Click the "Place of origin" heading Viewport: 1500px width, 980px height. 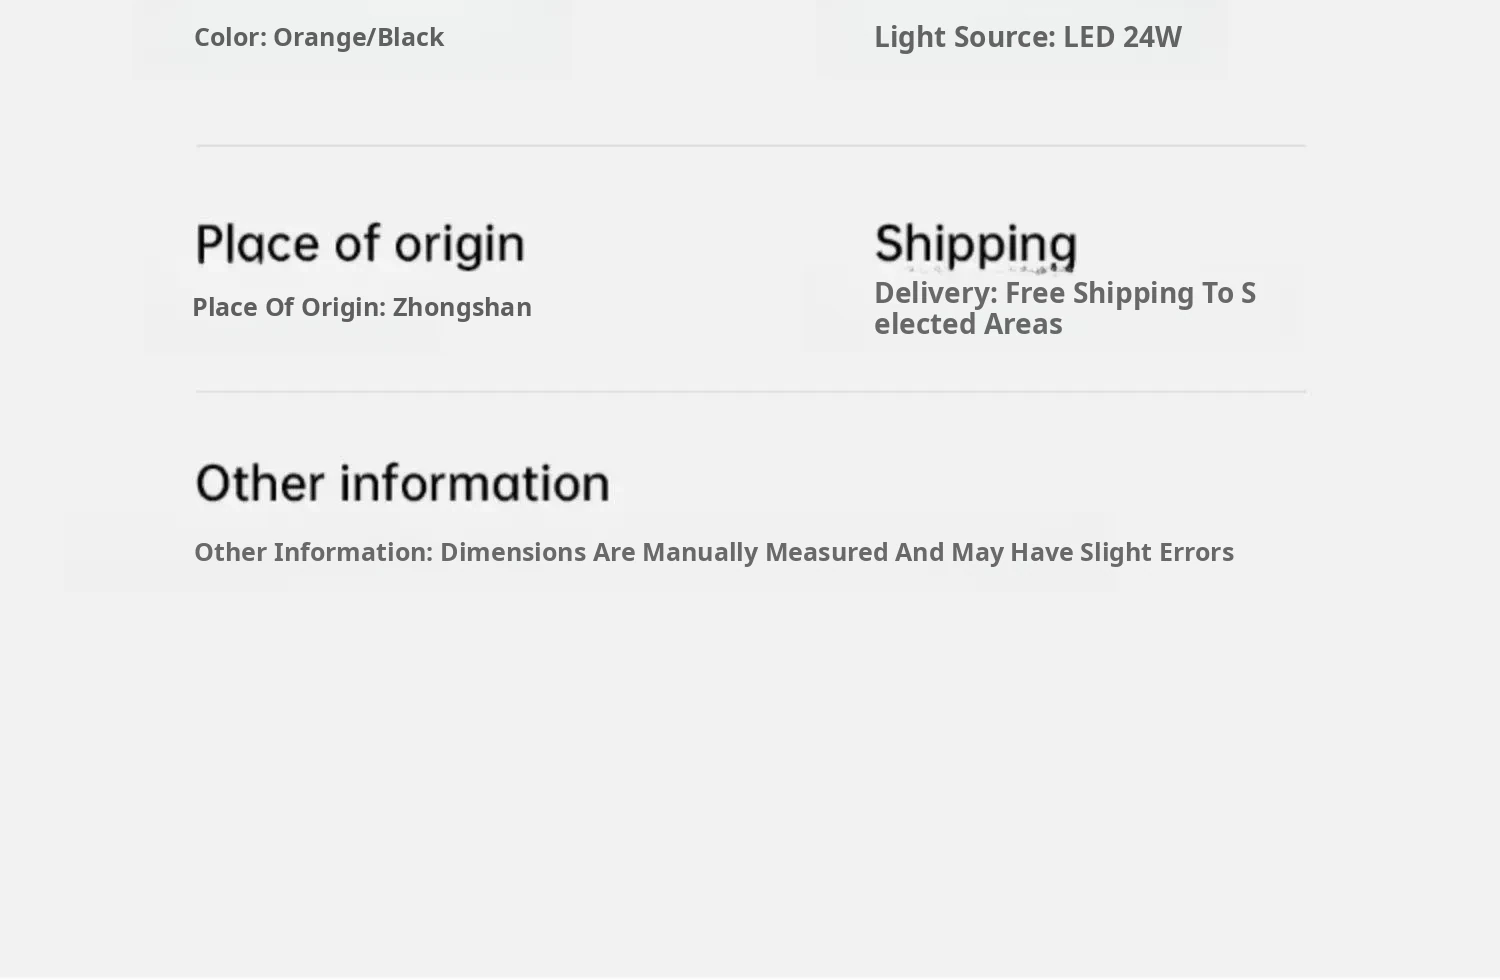[359, 244]
